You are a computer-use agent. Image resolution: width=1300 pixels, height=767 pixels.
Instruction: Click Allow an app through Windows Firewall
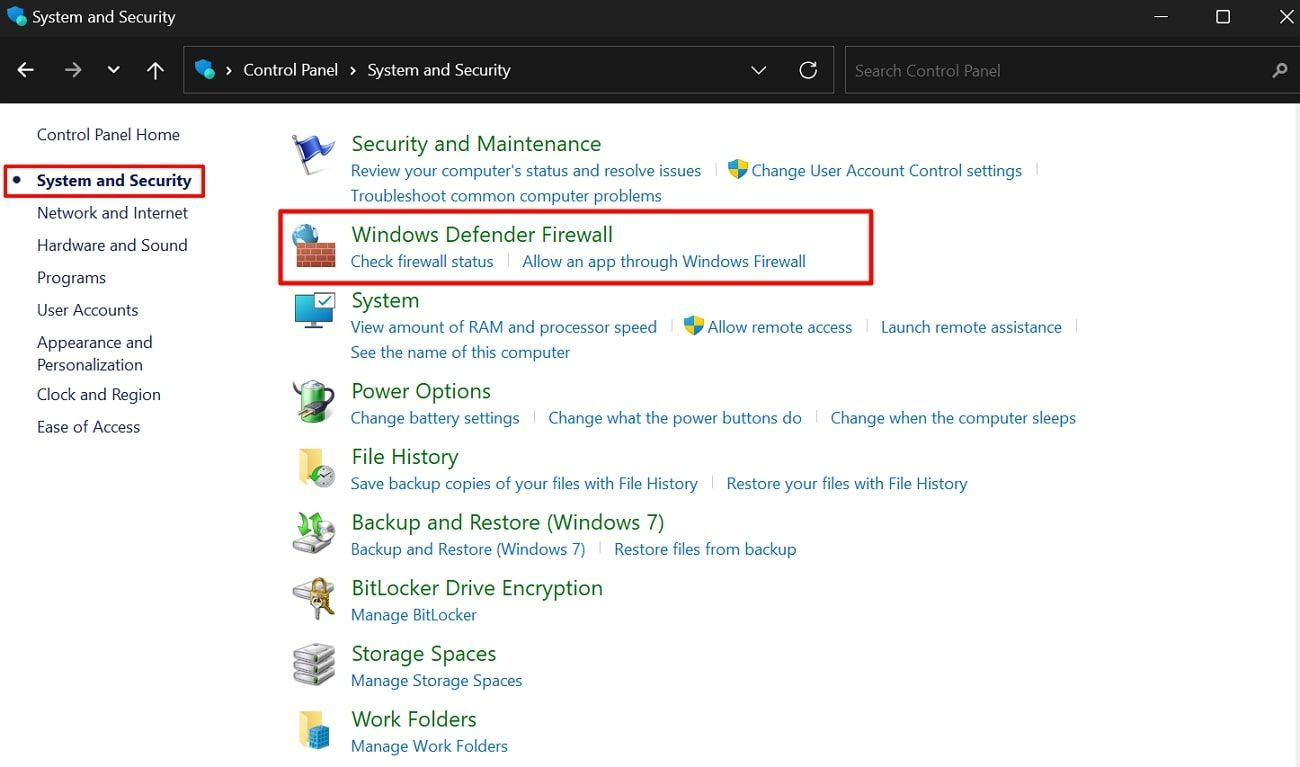pyautogui.click(x=664, y=262)
